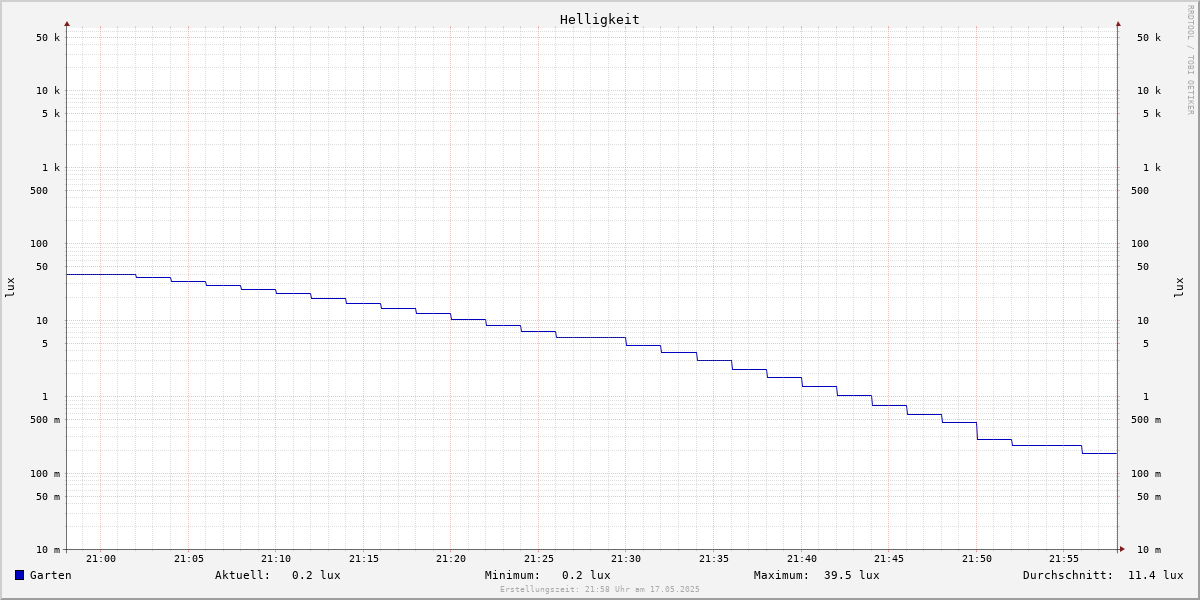Click the right axis unit label lux
The width and height of the screenshot is (1200, 600).
coord(1179,288)
